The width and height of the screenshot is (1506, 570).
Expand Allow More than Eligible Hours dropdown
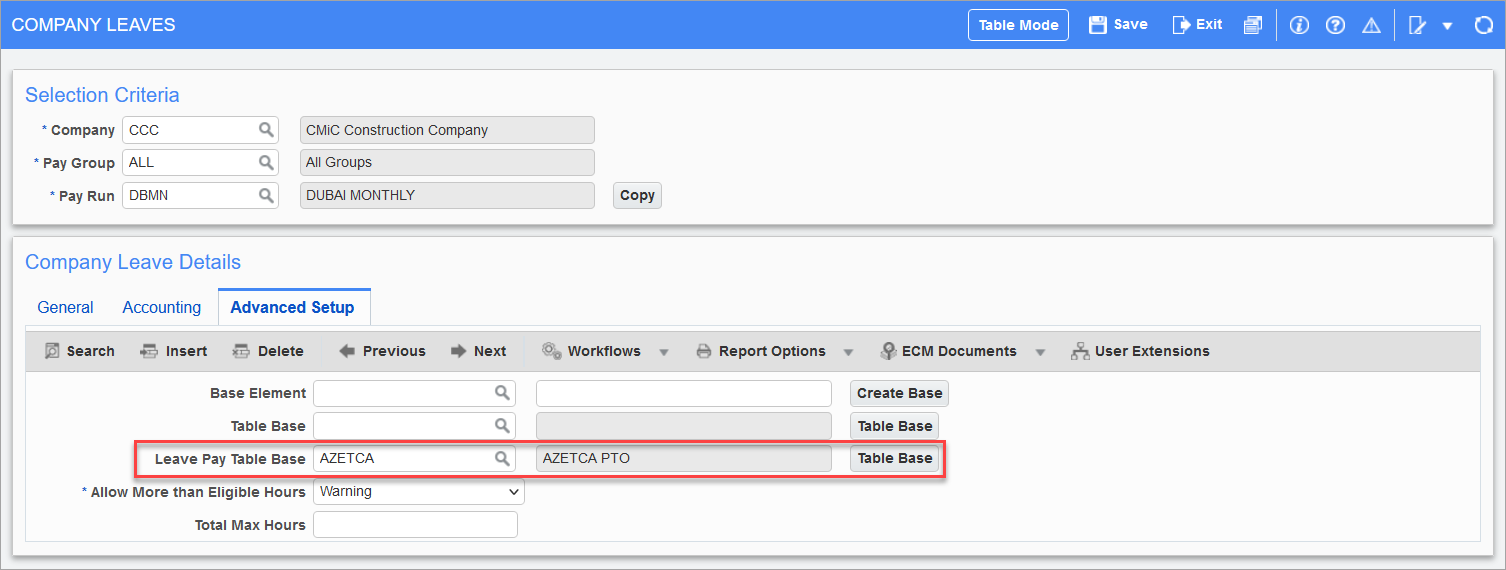coord(514,492)
